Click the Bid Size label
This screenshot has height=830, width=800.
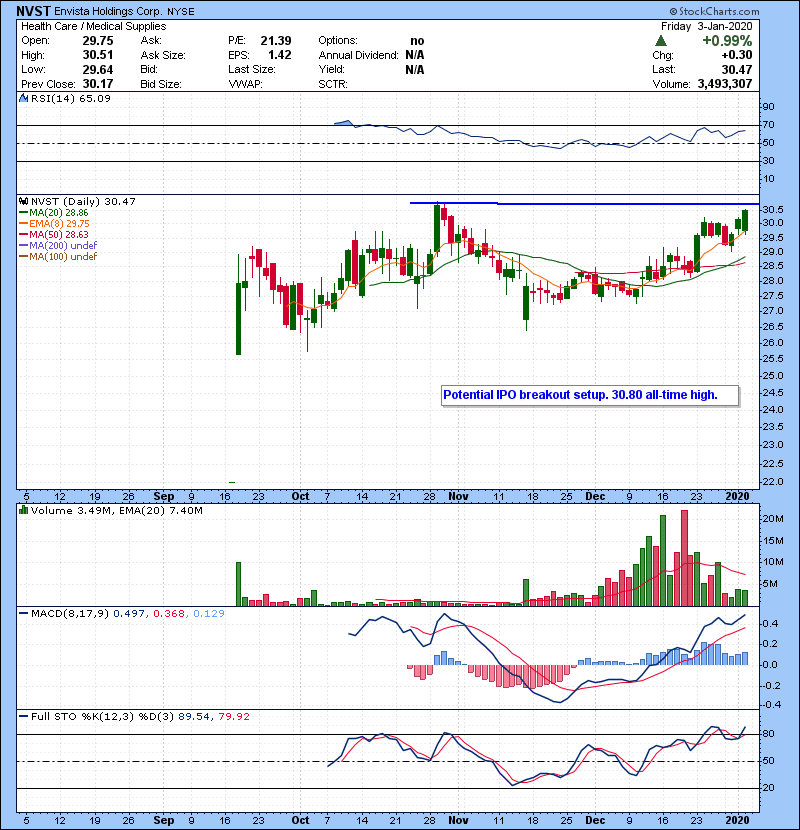[161, 84]
